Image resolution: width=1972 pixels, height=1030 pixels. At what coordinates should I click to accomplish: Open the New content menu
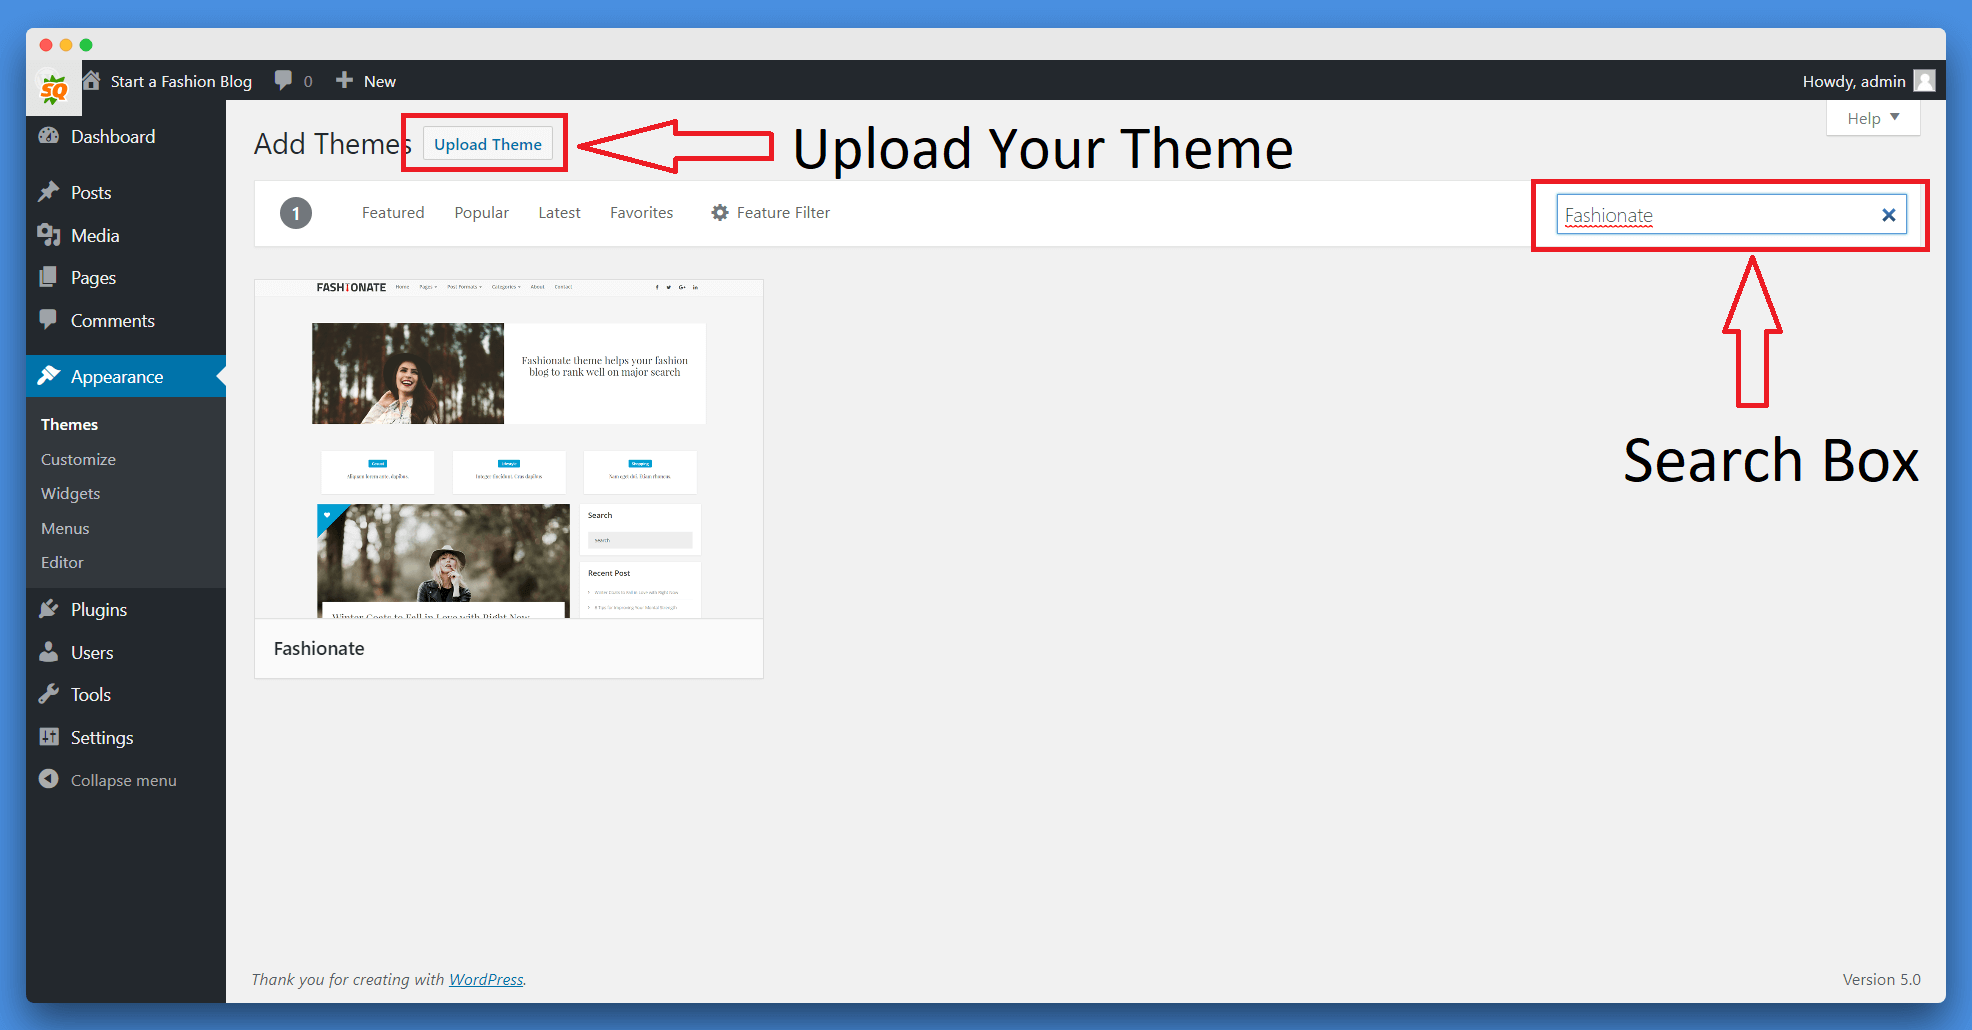(x=366, y=81)
